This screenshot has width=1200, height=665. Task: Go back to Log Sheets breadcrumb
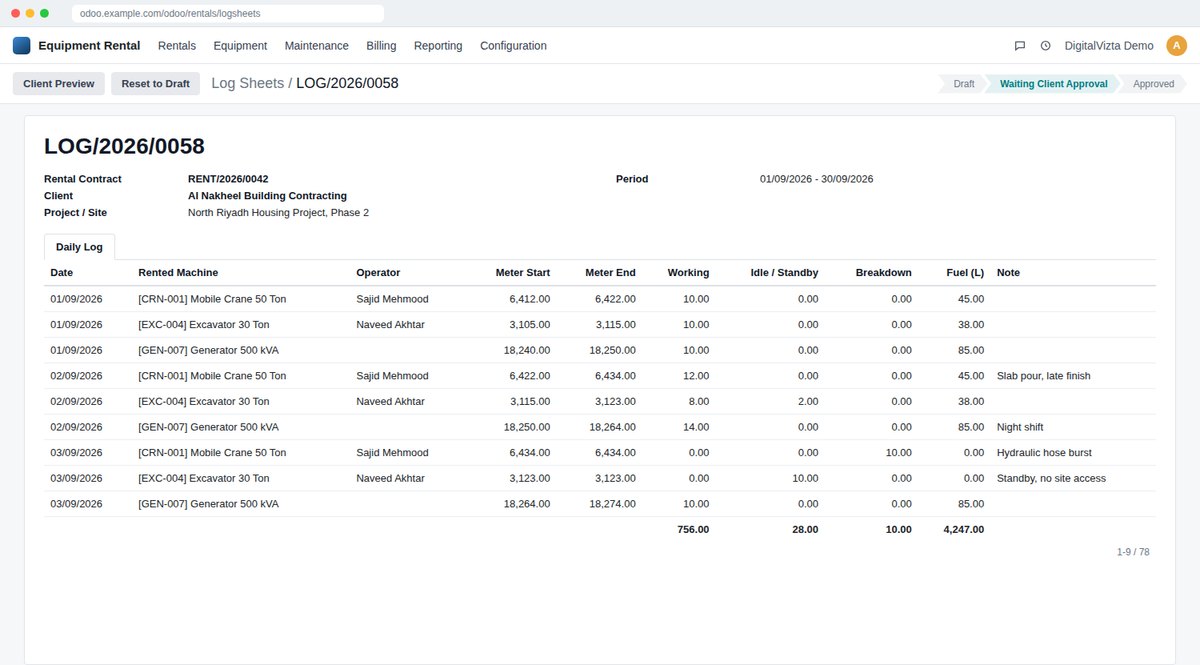point(248,83)
